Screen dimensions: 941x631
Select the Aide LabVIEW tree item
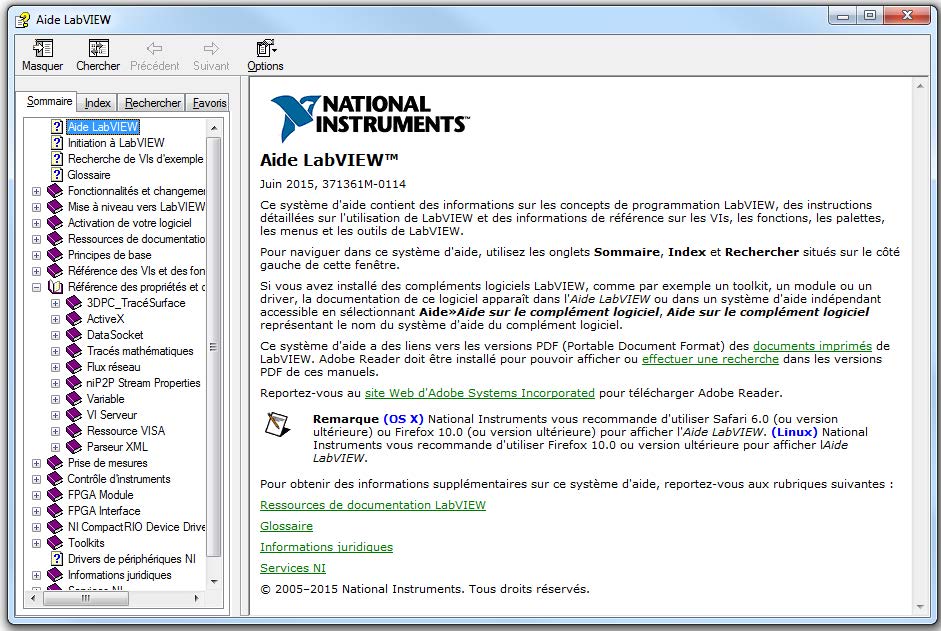pos(103,127)
